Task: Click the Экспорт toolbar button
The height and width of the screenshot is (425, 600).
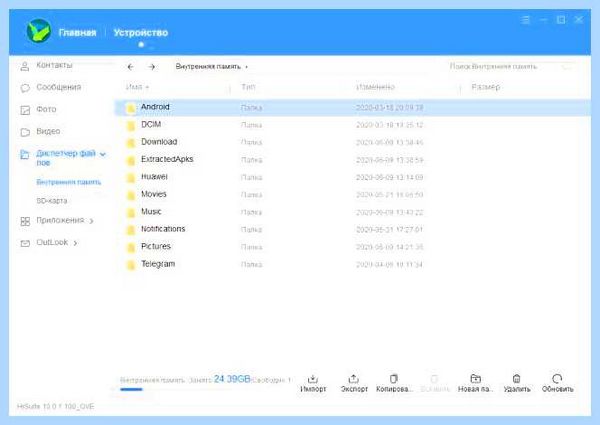Action: [x=354, y=383]
